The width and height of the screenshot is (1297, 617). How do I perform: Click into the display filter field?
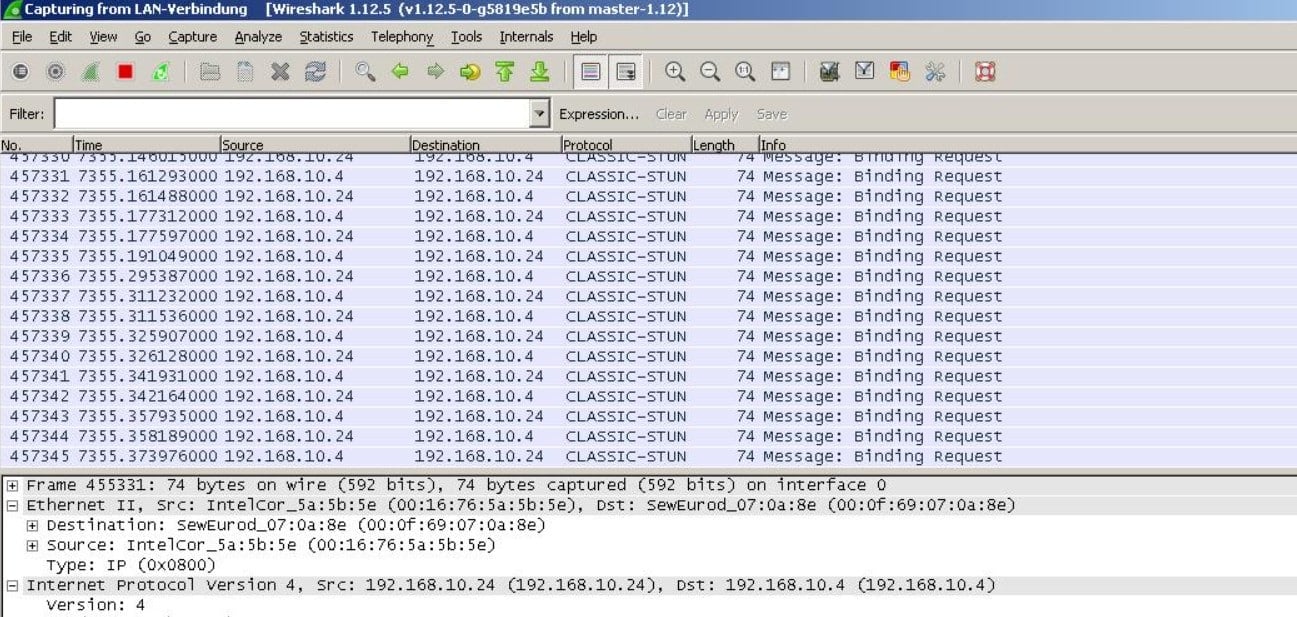[x=292, y=114]
